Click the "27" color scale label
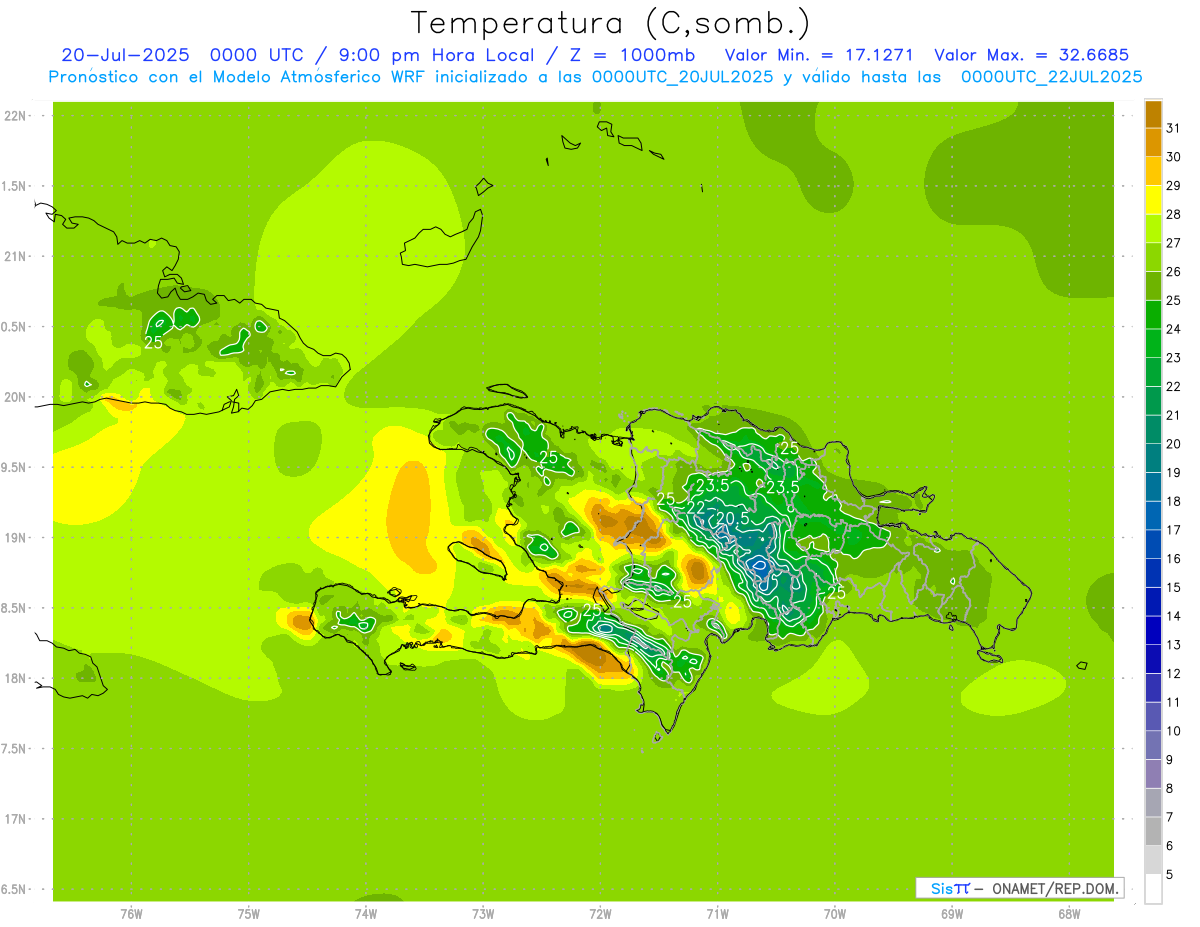Viewport: 1200px width, 927px height. click(x=1174, y=243)
